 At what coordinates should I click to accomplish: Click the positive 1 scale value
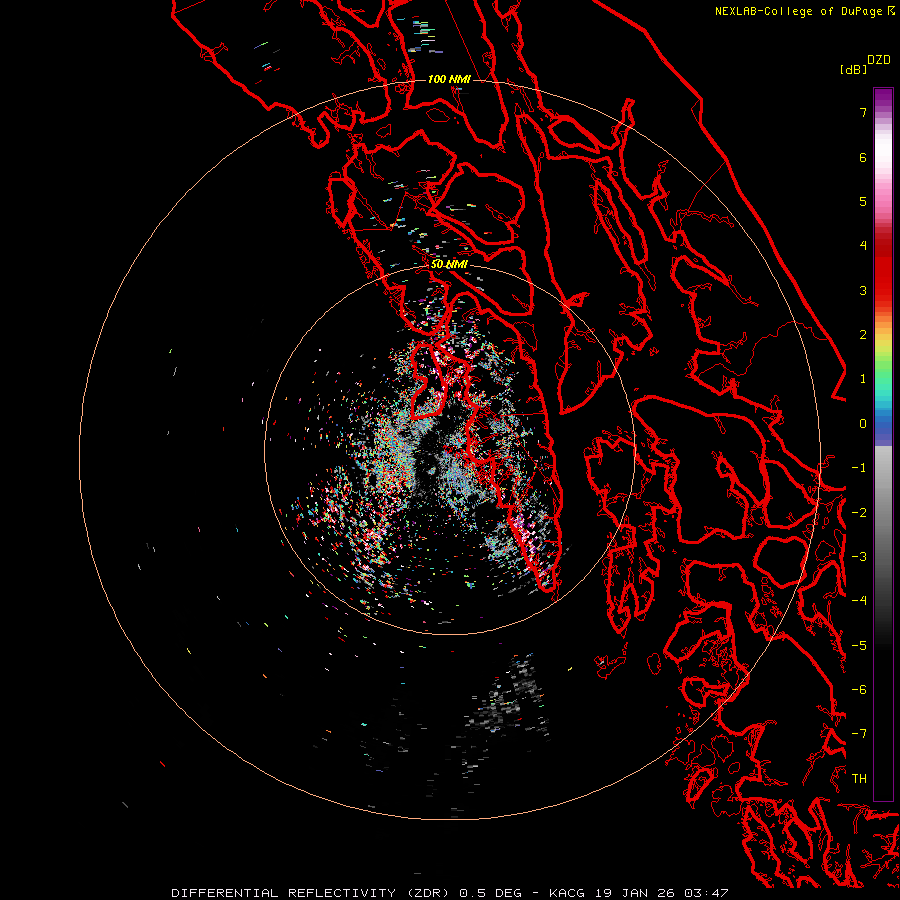pos(863,379)
